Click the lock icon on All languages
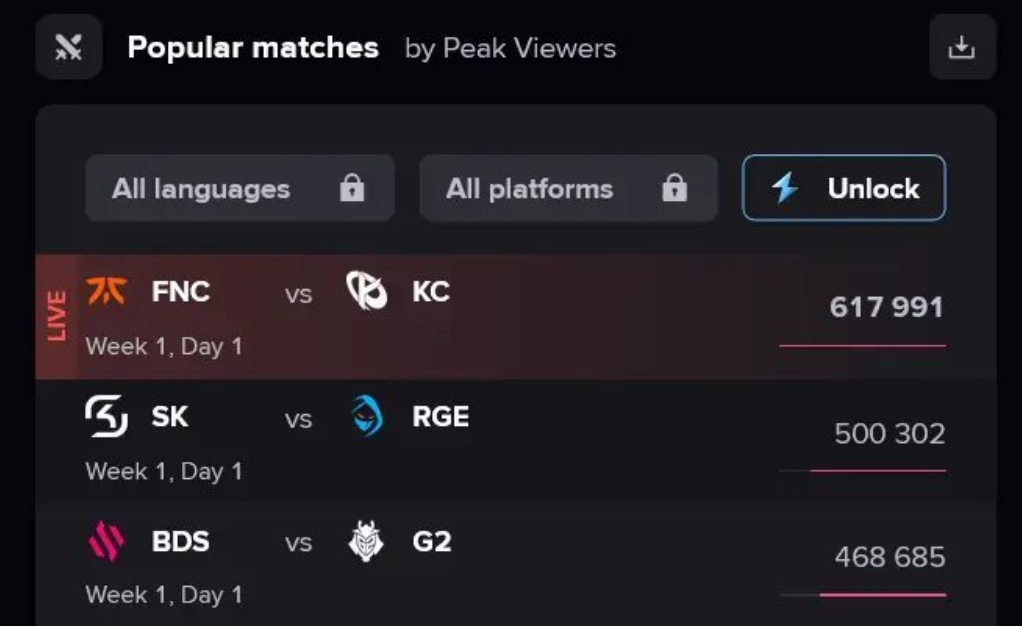 352,188
